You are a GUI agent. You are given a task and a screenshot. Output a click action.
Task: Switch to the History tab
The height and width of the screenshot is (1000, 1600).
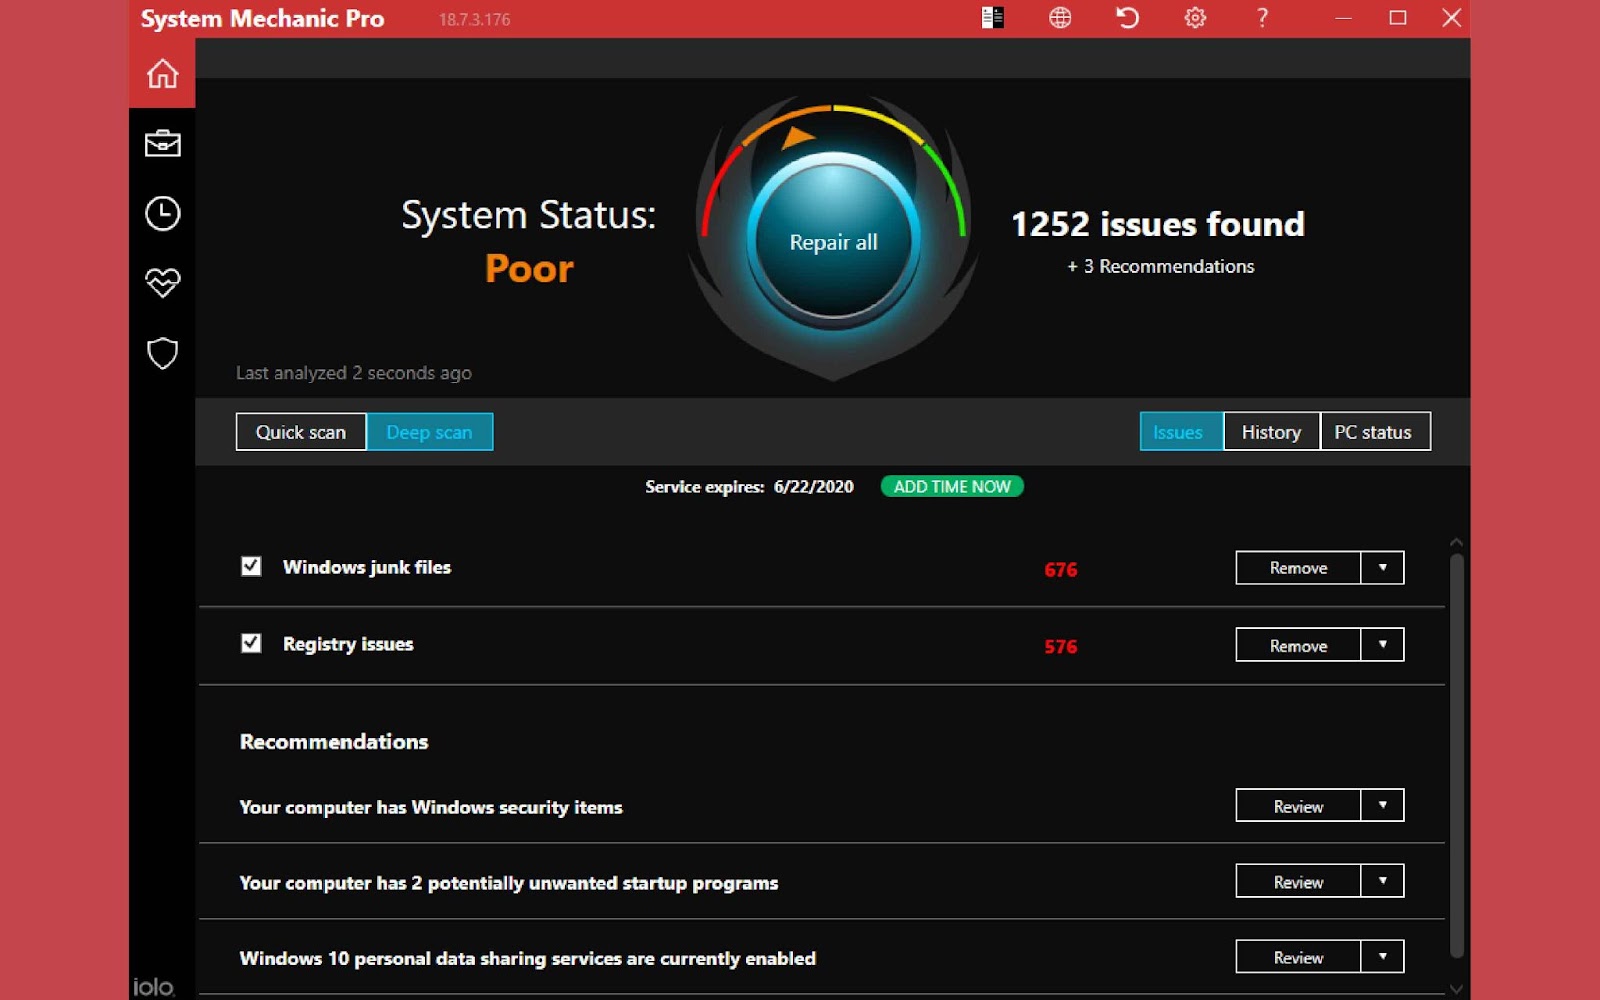click(x=1271, y=432)
